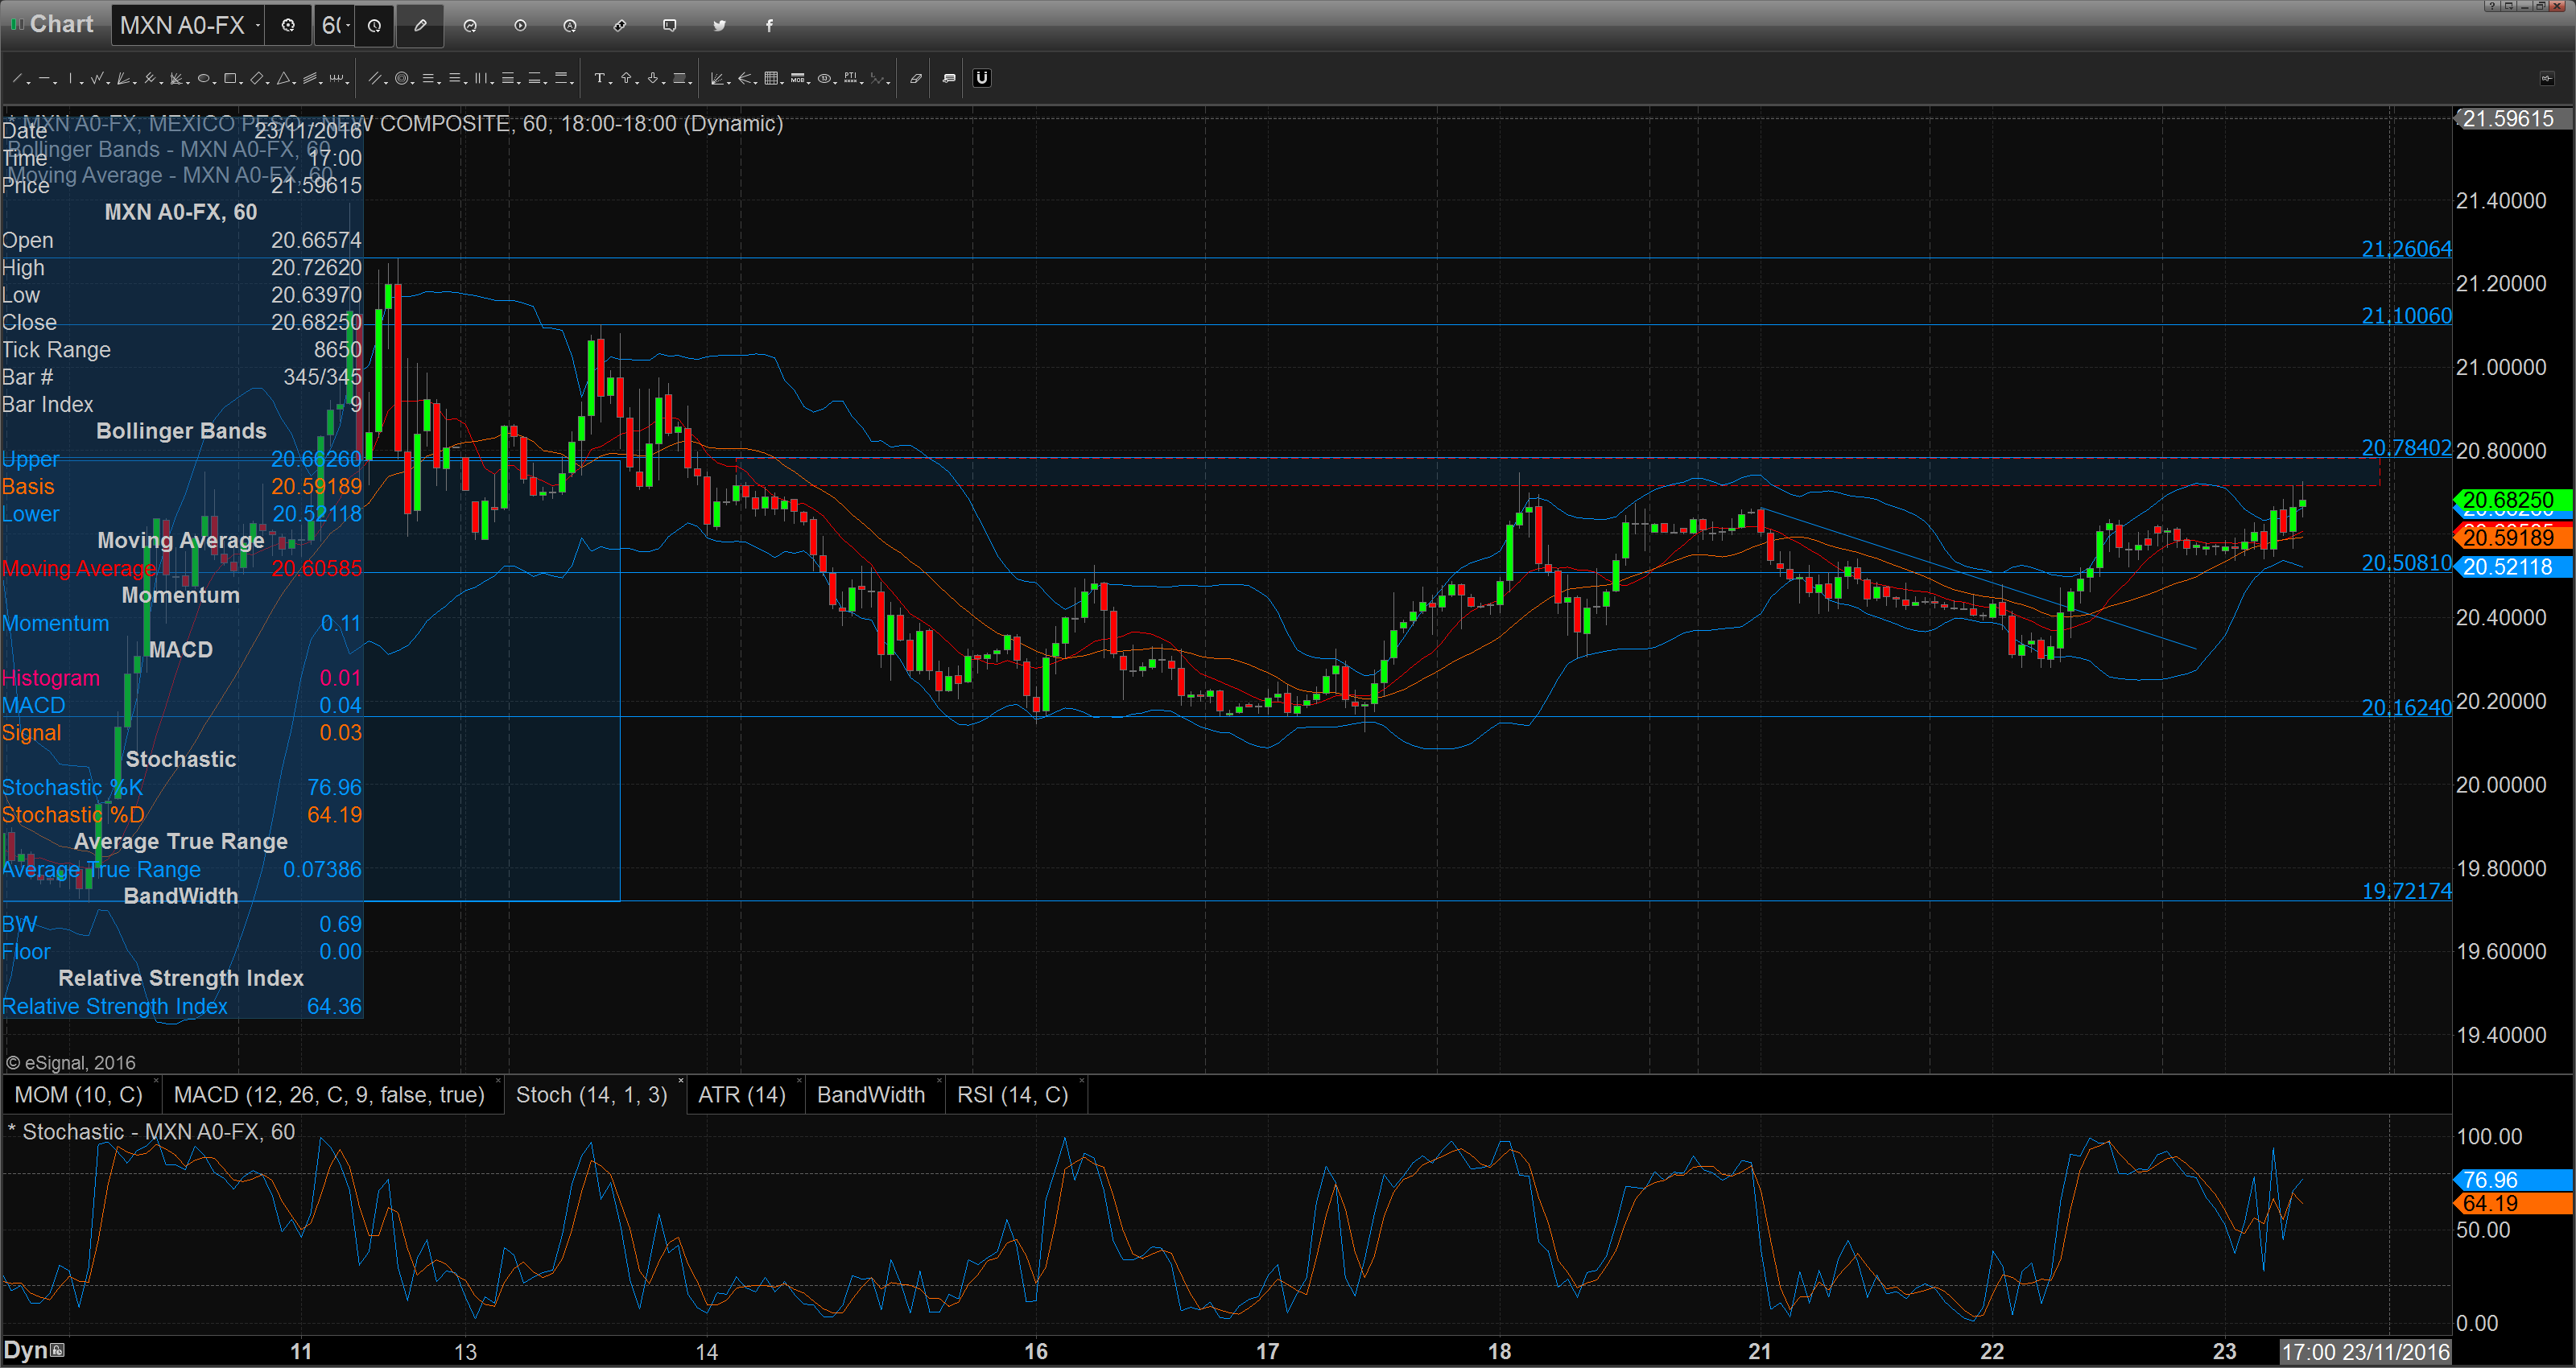Click the toolbar options button at right edge
Viewport: 2576px width, 1368px height.
pyautogui.click(x=2547, y=78)
